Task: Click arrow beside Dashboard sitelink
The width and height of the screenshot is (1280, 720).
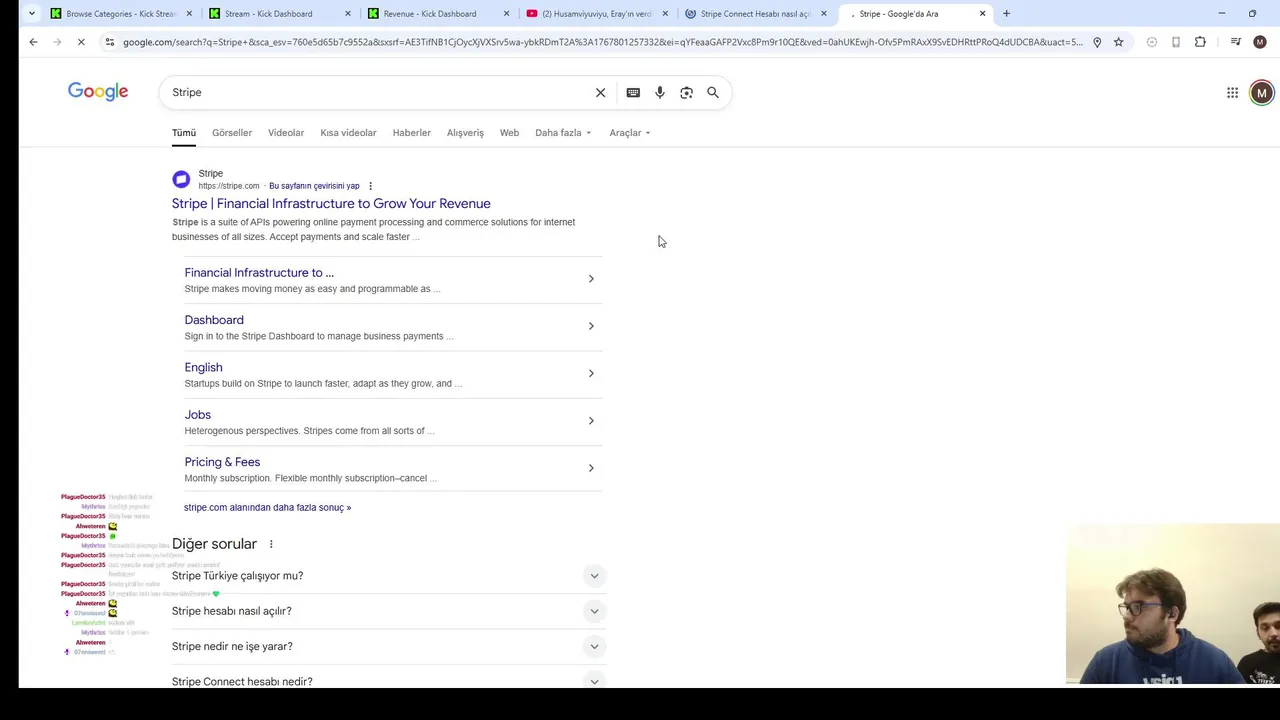Action: click(591, 326)
